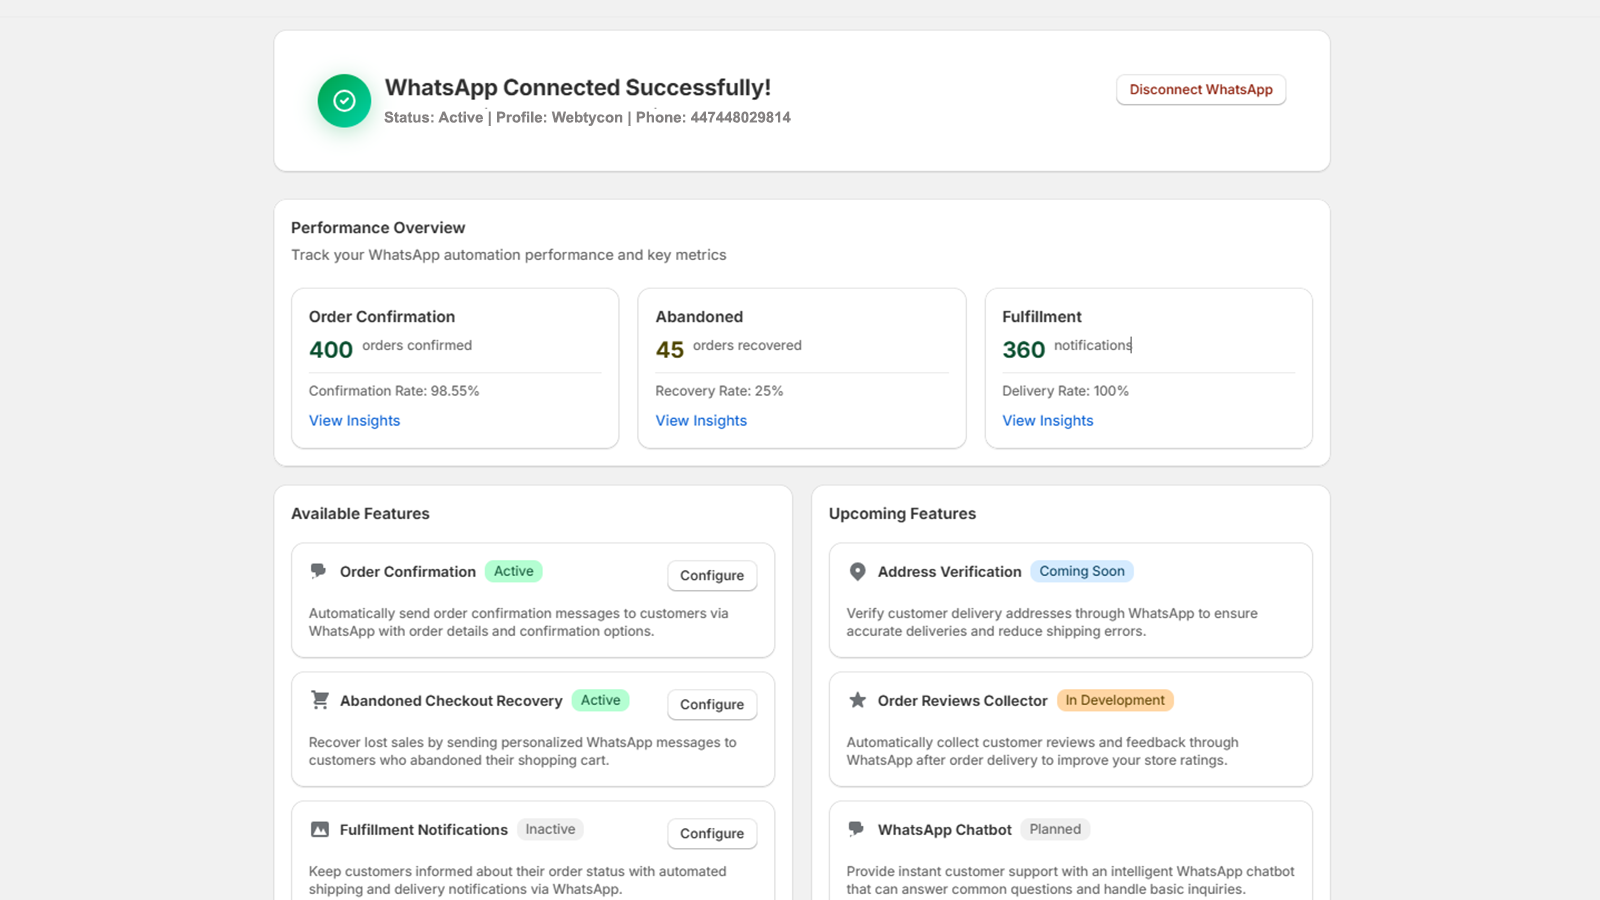Configure Order Confirmation feature
Viewport: 1600px width, 900px height.
pos(711,575)
